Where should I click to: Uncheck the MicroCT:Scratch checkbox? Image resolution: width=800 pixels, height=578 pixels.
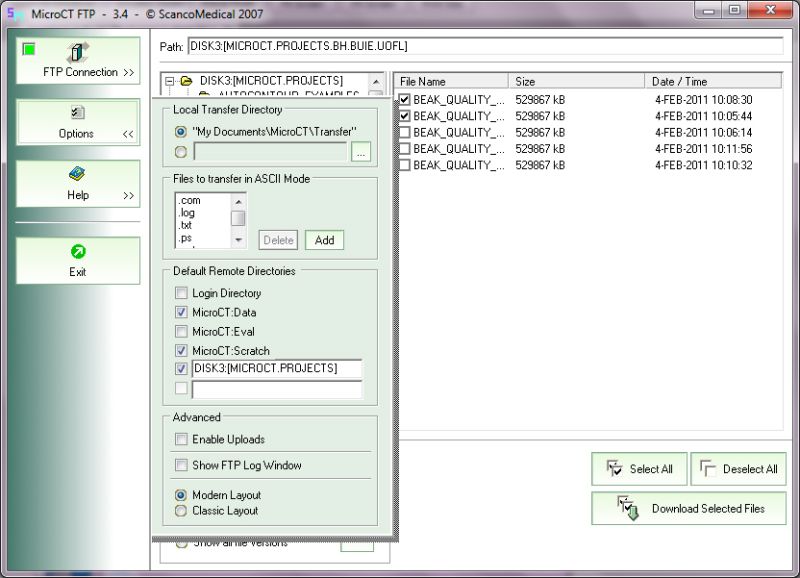(181, 350)
